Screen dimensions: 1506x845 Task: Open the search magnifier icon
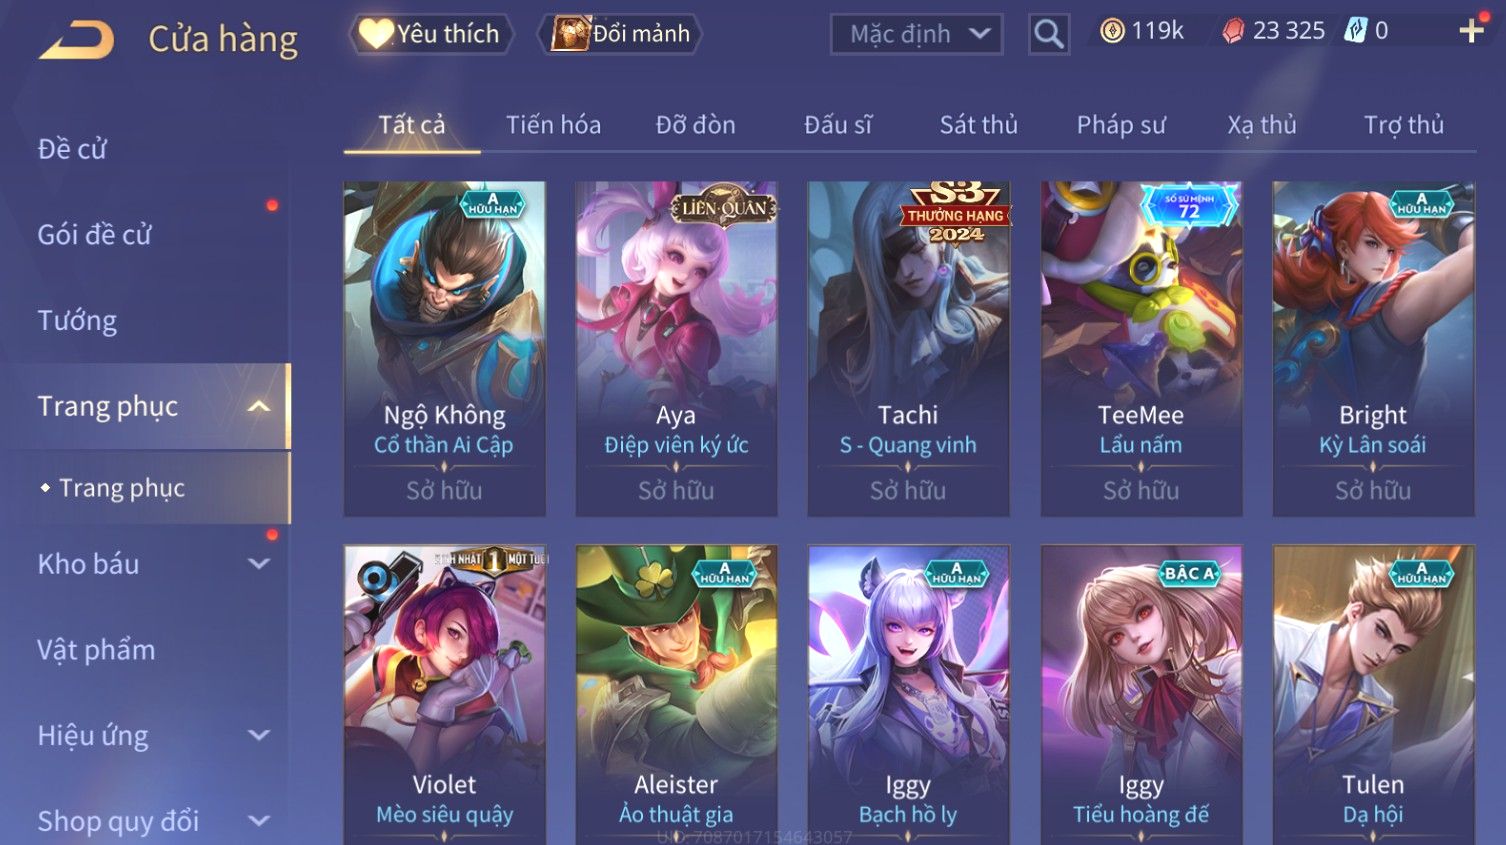click(x=1049, y=34)
